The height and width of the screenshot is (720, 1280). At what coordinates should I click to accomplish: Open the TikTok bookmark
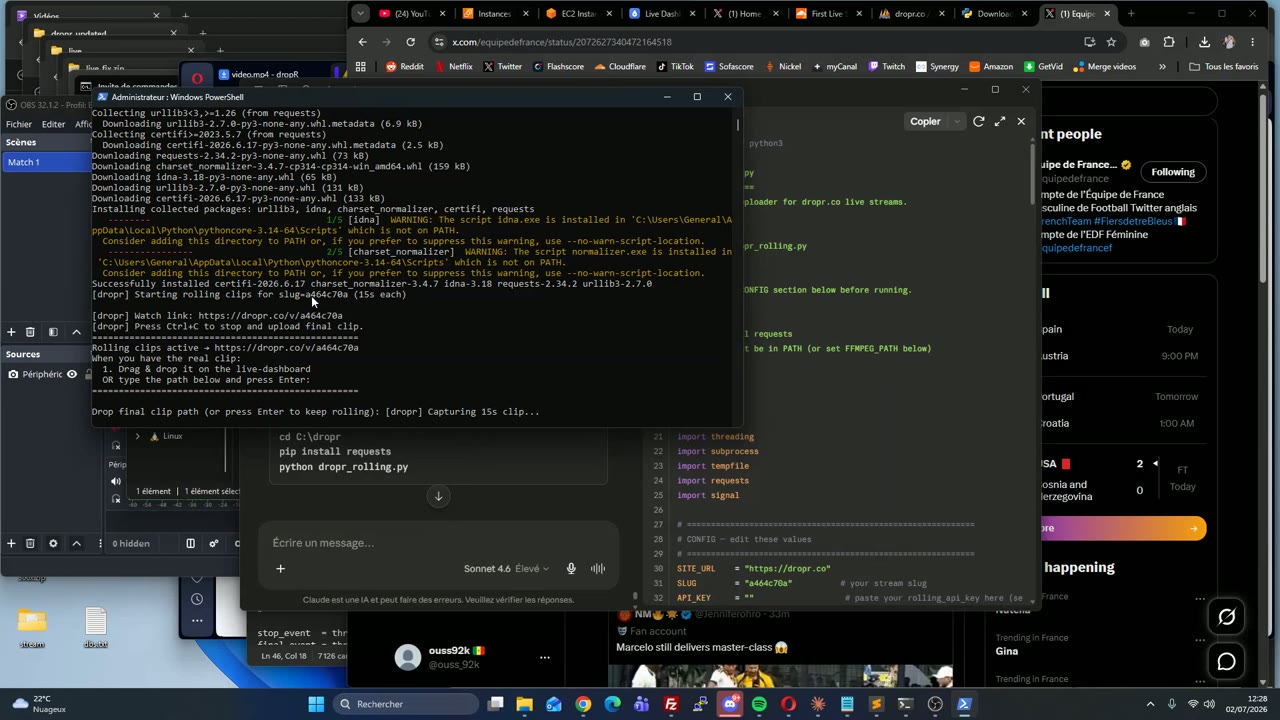click(675, 67)
